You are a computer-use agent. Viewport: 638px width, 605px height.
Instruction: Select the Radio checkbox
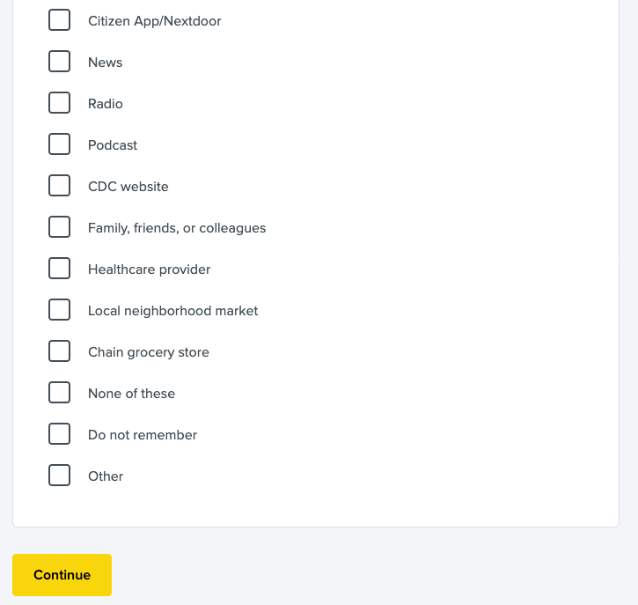[x=59, y=103]
